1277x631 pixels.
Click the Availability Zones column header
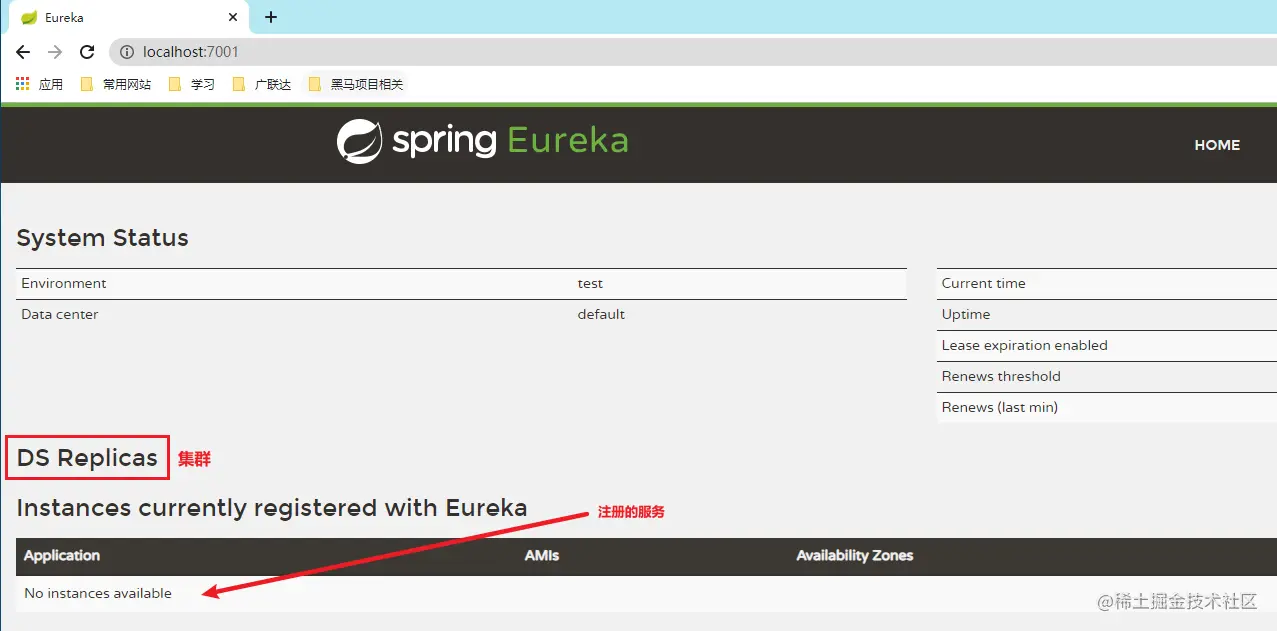855,556
